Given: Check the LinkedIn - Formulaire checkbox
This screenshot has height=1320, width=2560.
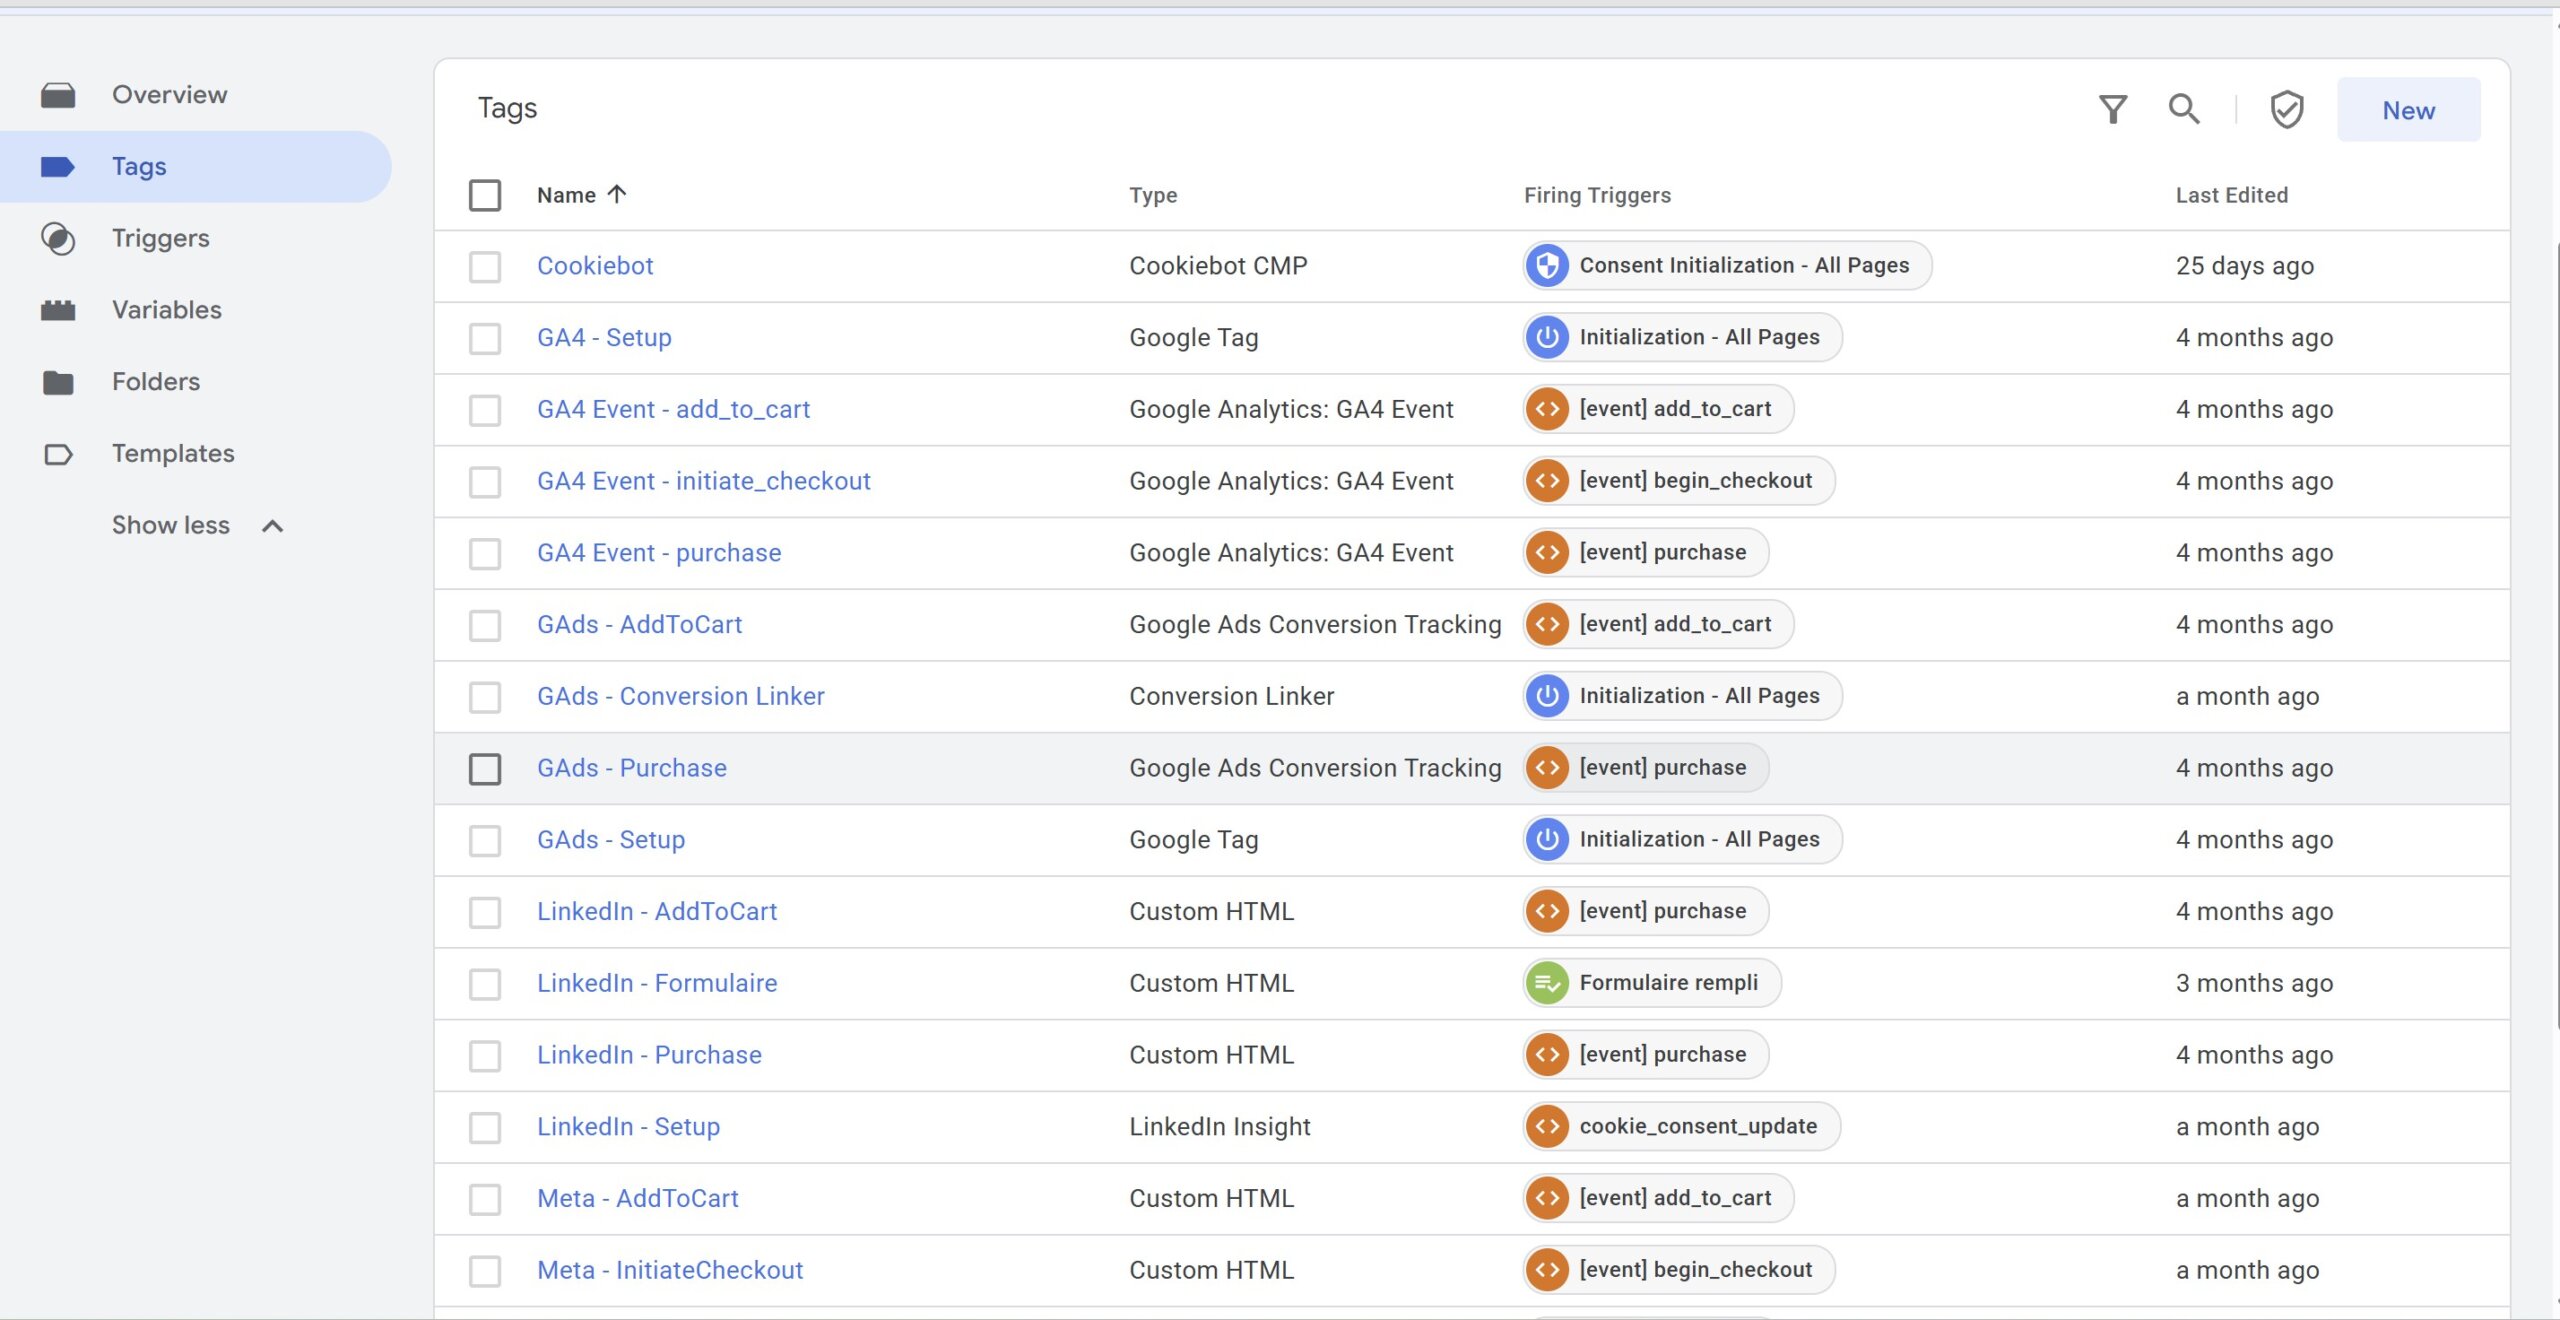Looking at the screenshot, I should pos(485,984).
